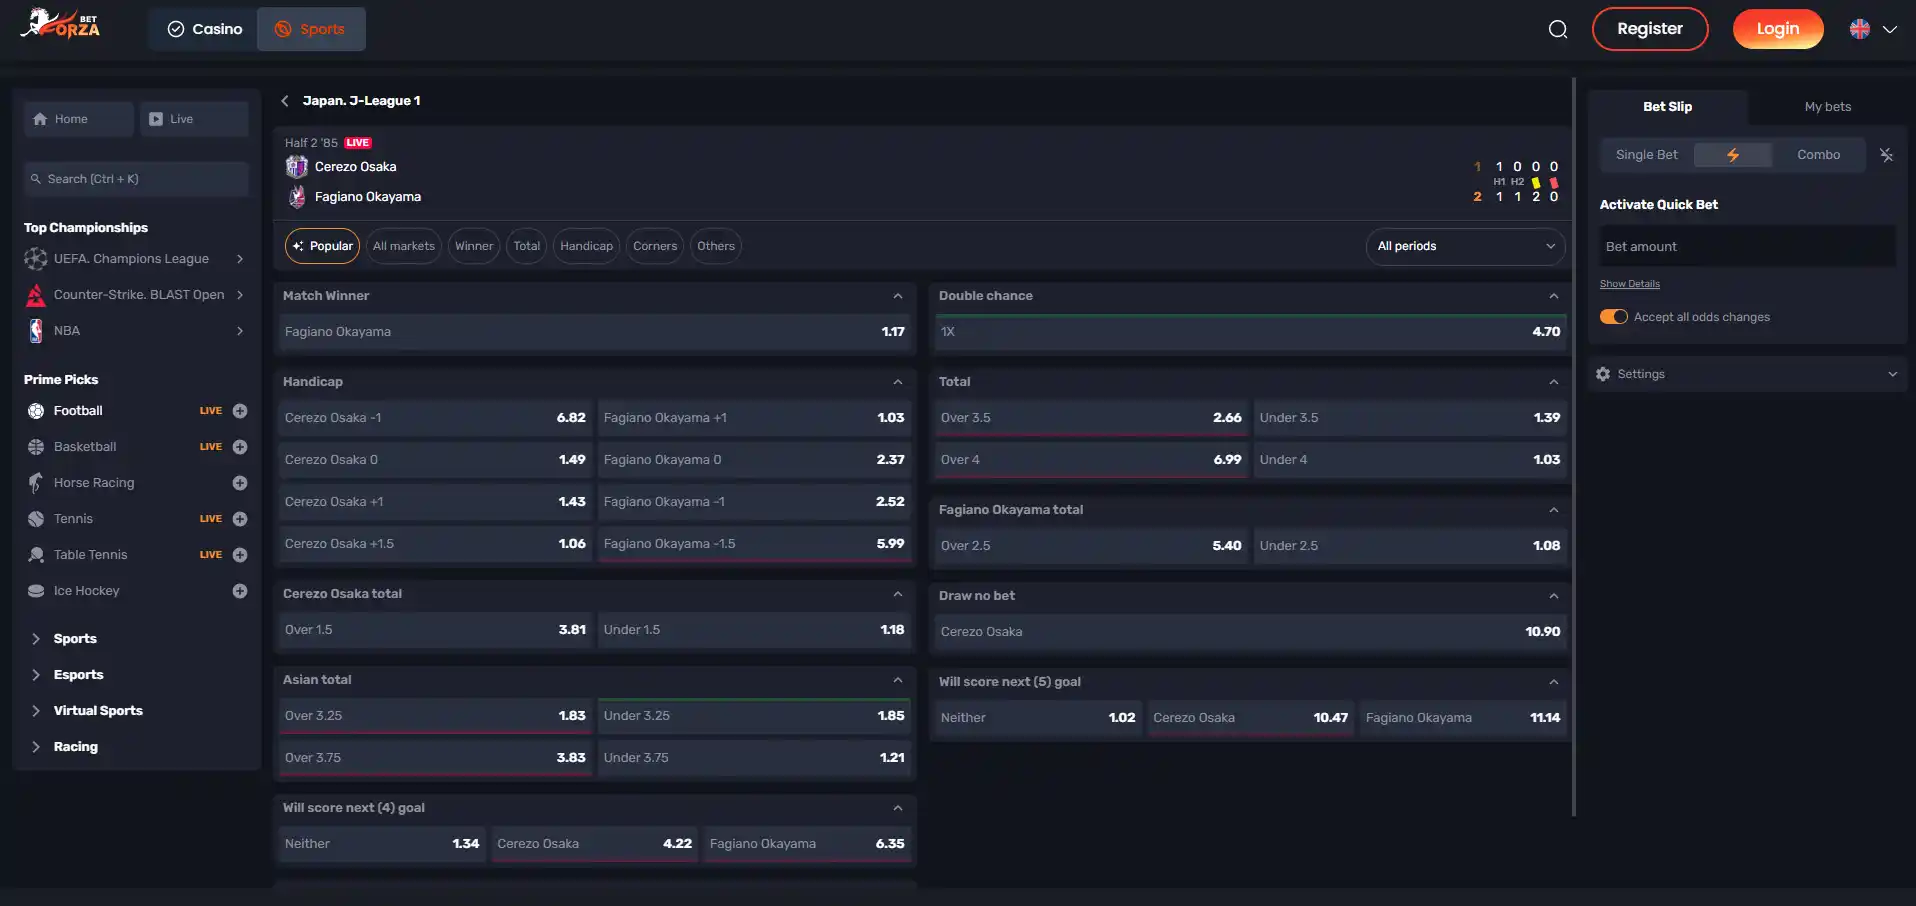Screen dimensions: 1916x906
Task: Click the Bet amount input field
Action: (x=1747, y=247)
